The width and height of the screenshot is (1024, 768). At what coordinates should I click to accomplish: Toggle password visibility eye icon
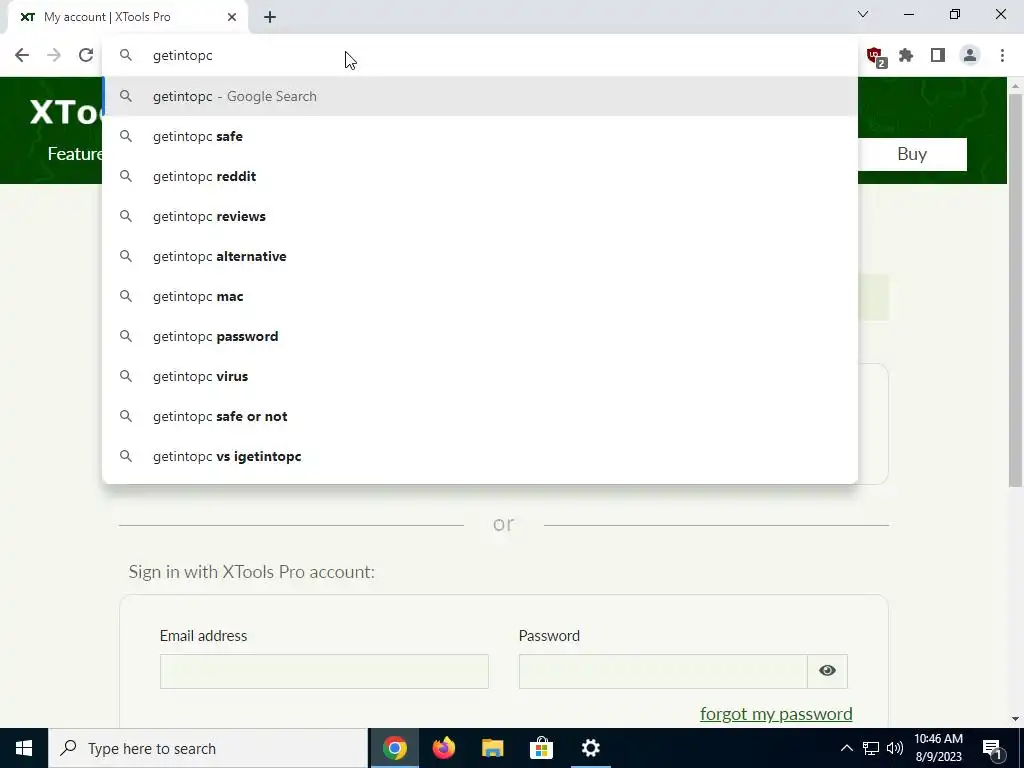coord(827,671)
